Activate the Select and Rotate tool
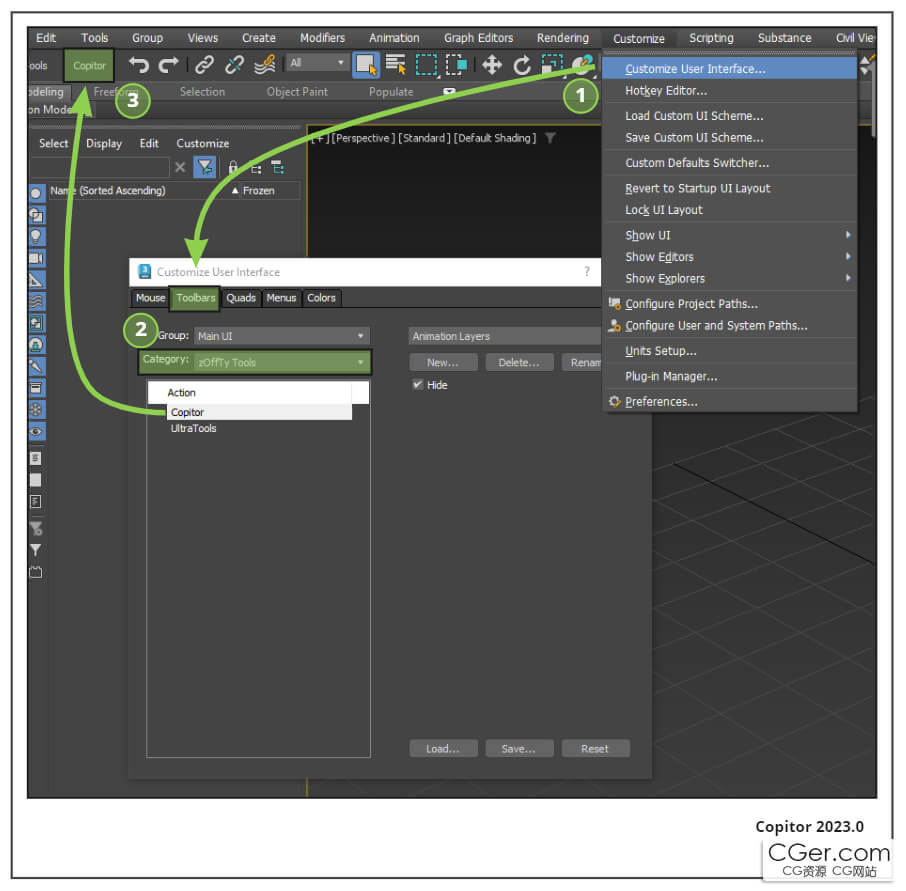Viewport: 906px width, 891px height. [522, 65]
